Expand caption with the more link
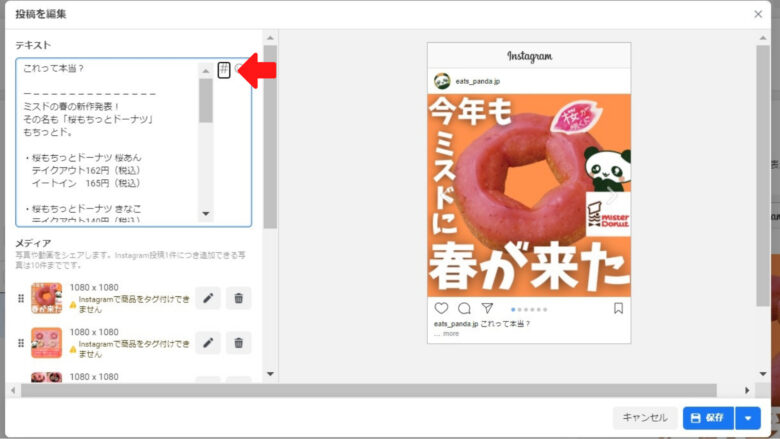Screen dimensions: 780x439 tap(451, 334)
